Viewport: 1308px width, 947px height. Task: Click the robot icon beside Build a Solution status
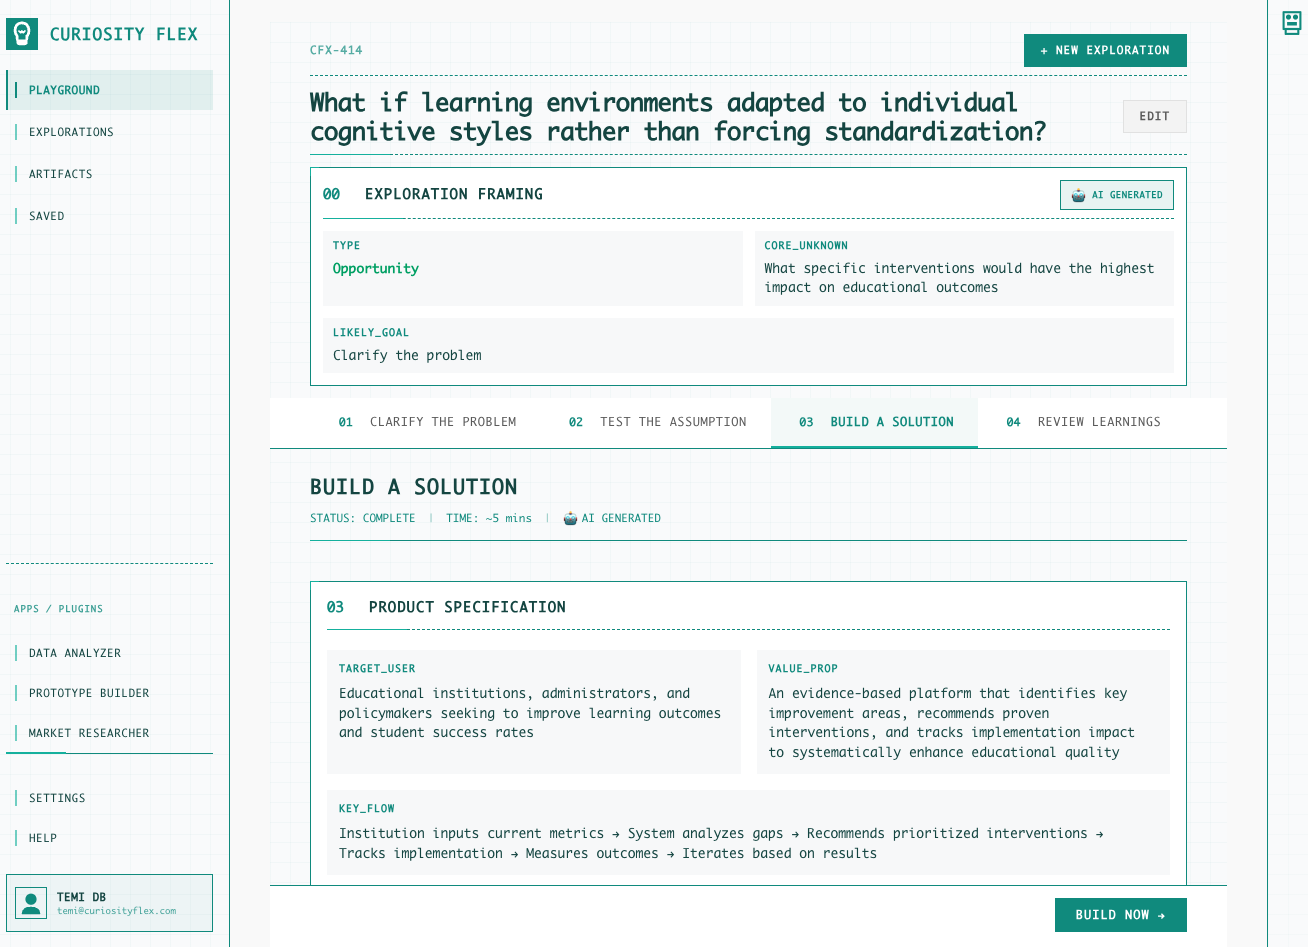[x=570, y=518]
